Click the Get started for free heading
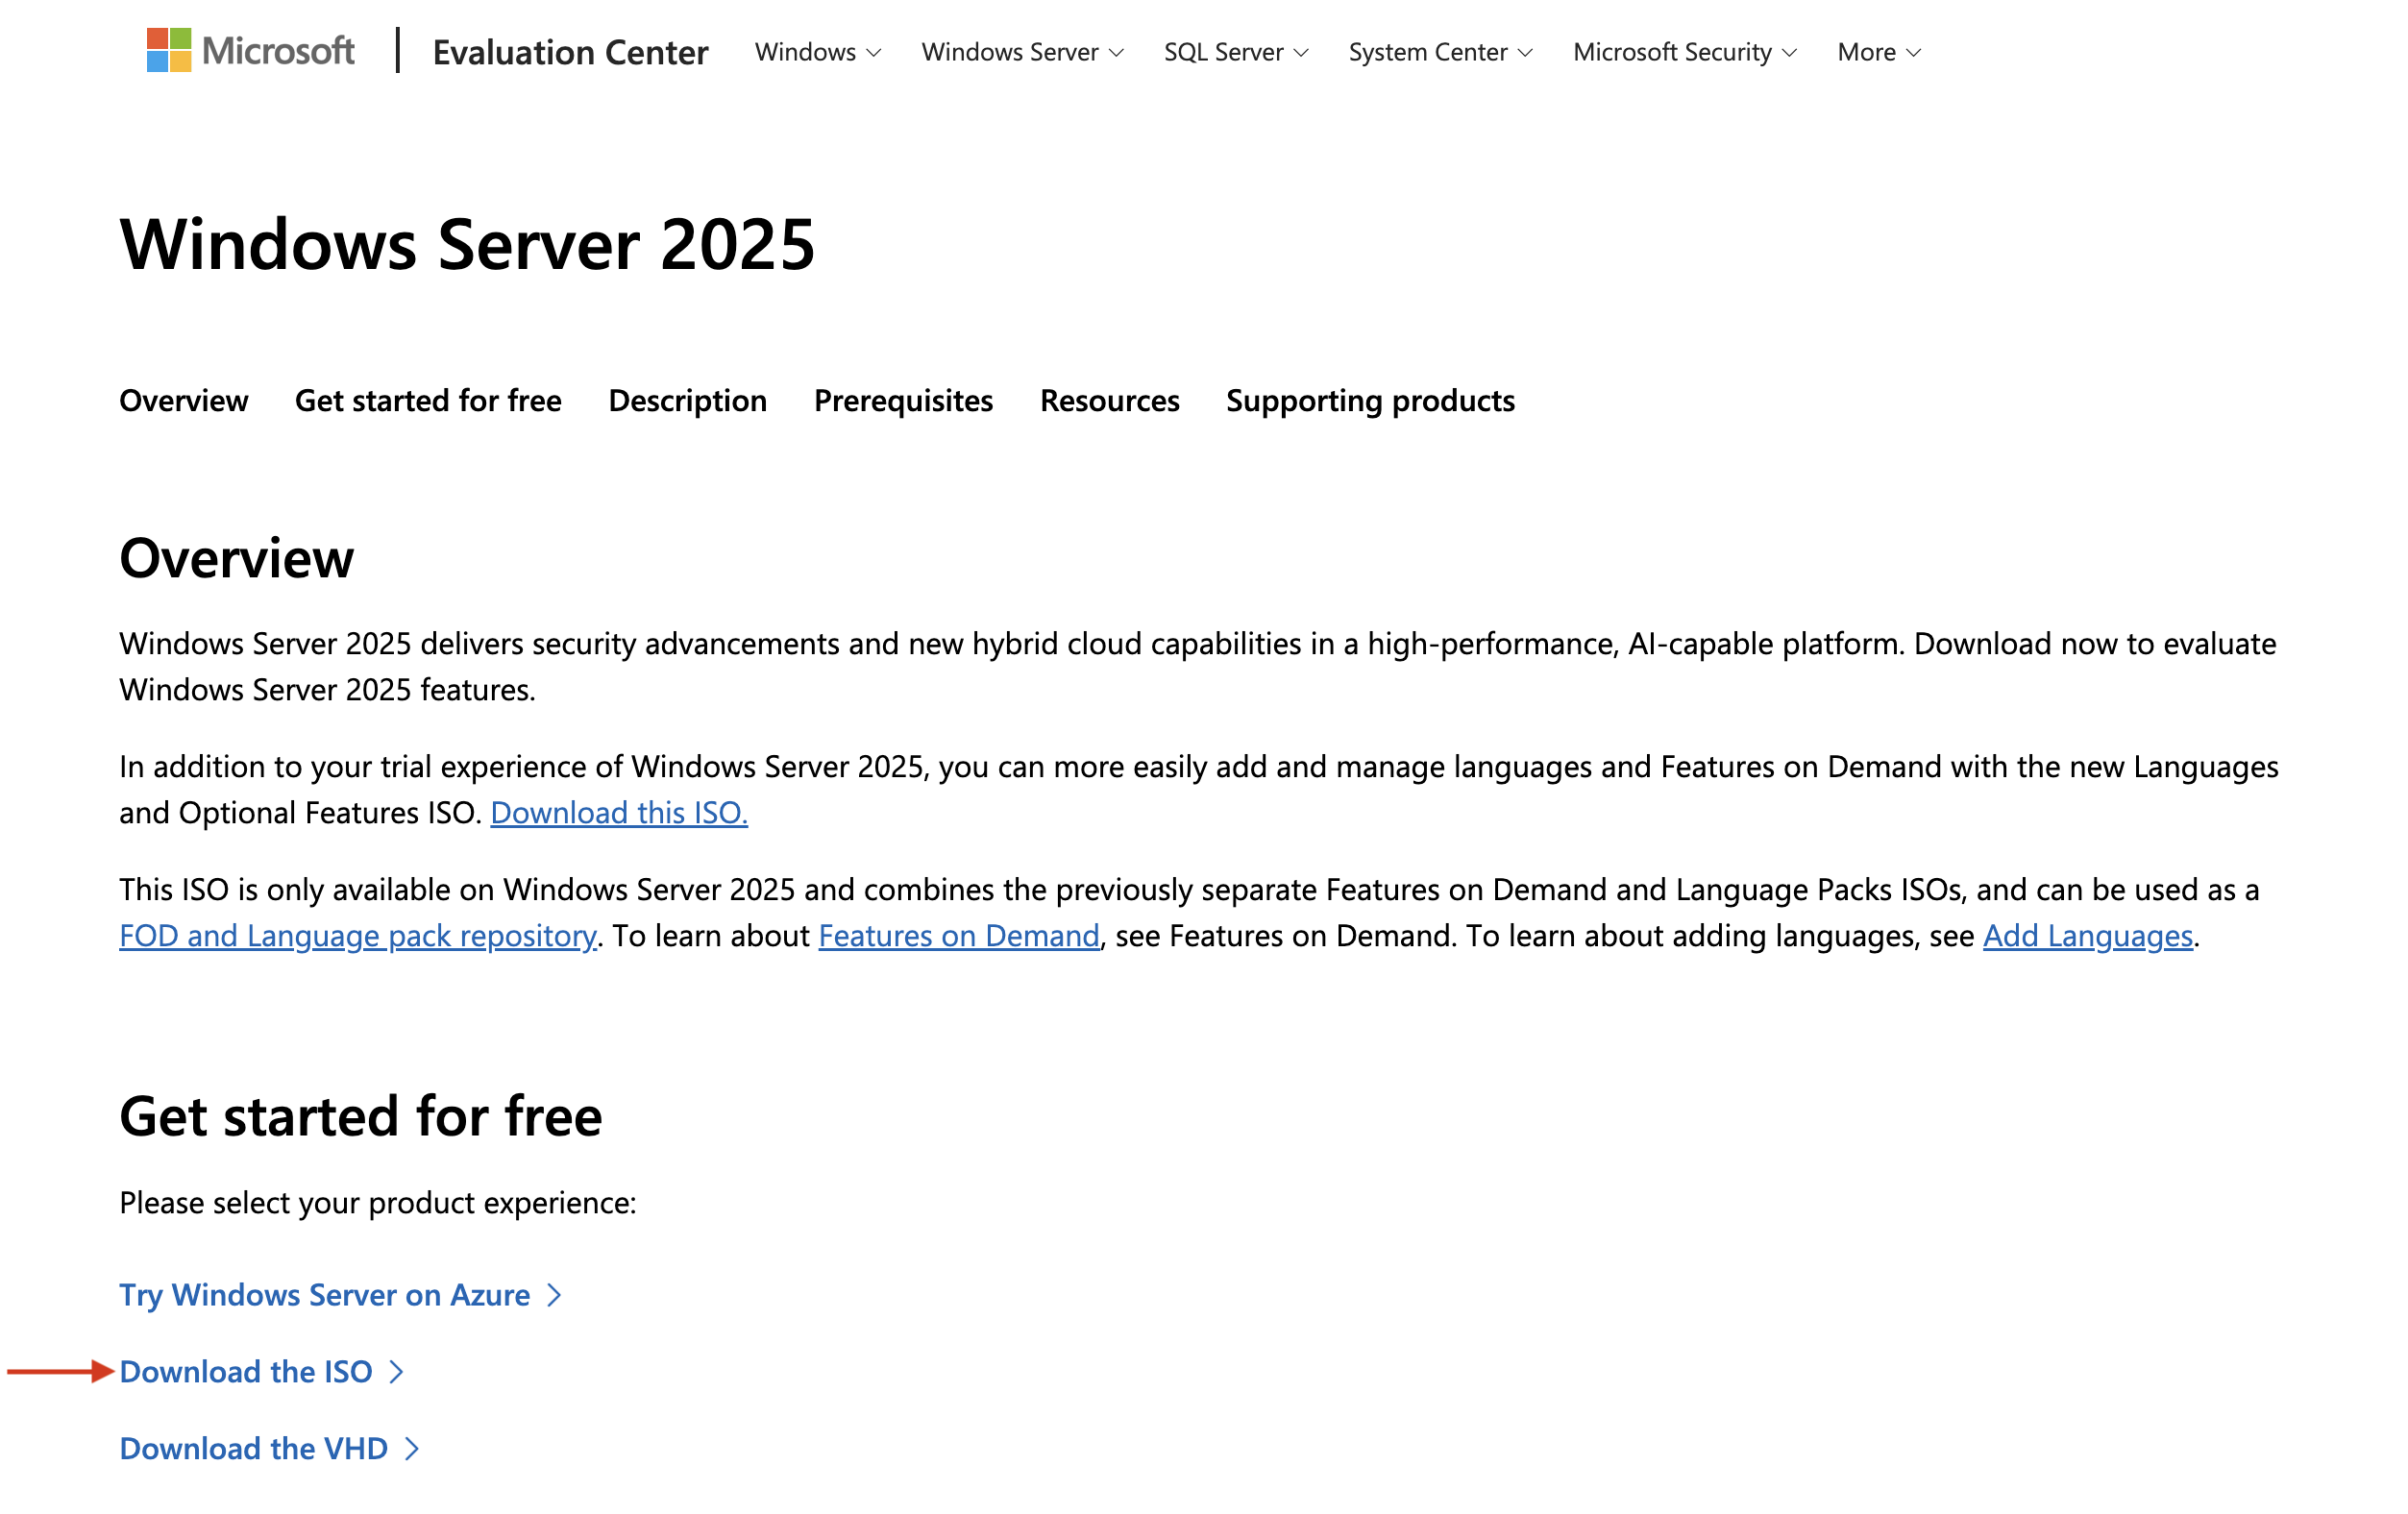Screen dimensions: 2408x1514 (360, 1114)
